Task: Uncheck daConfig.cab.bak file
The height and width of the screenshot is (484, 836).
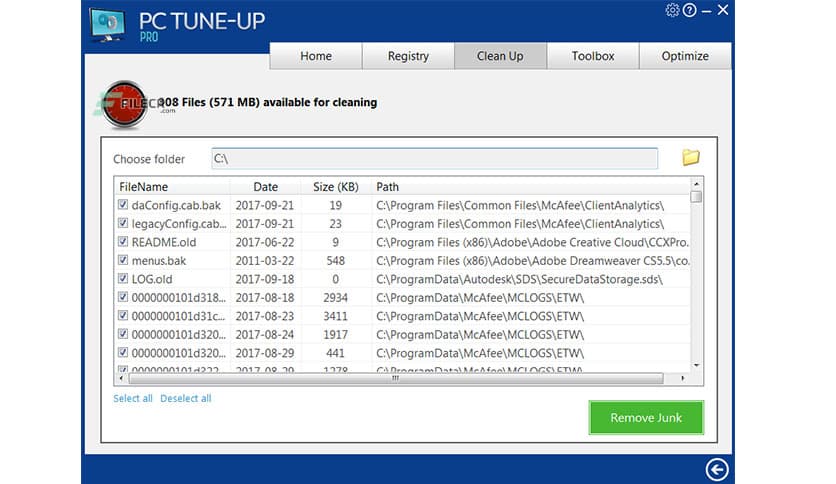Action: click(123, 205)
